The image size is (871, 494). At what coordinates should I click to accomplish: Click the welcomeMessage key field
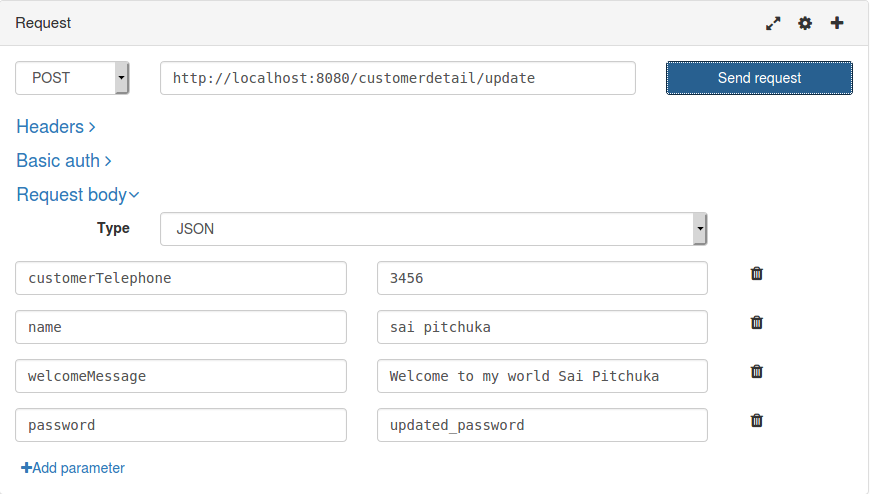[x=181, y=376]
